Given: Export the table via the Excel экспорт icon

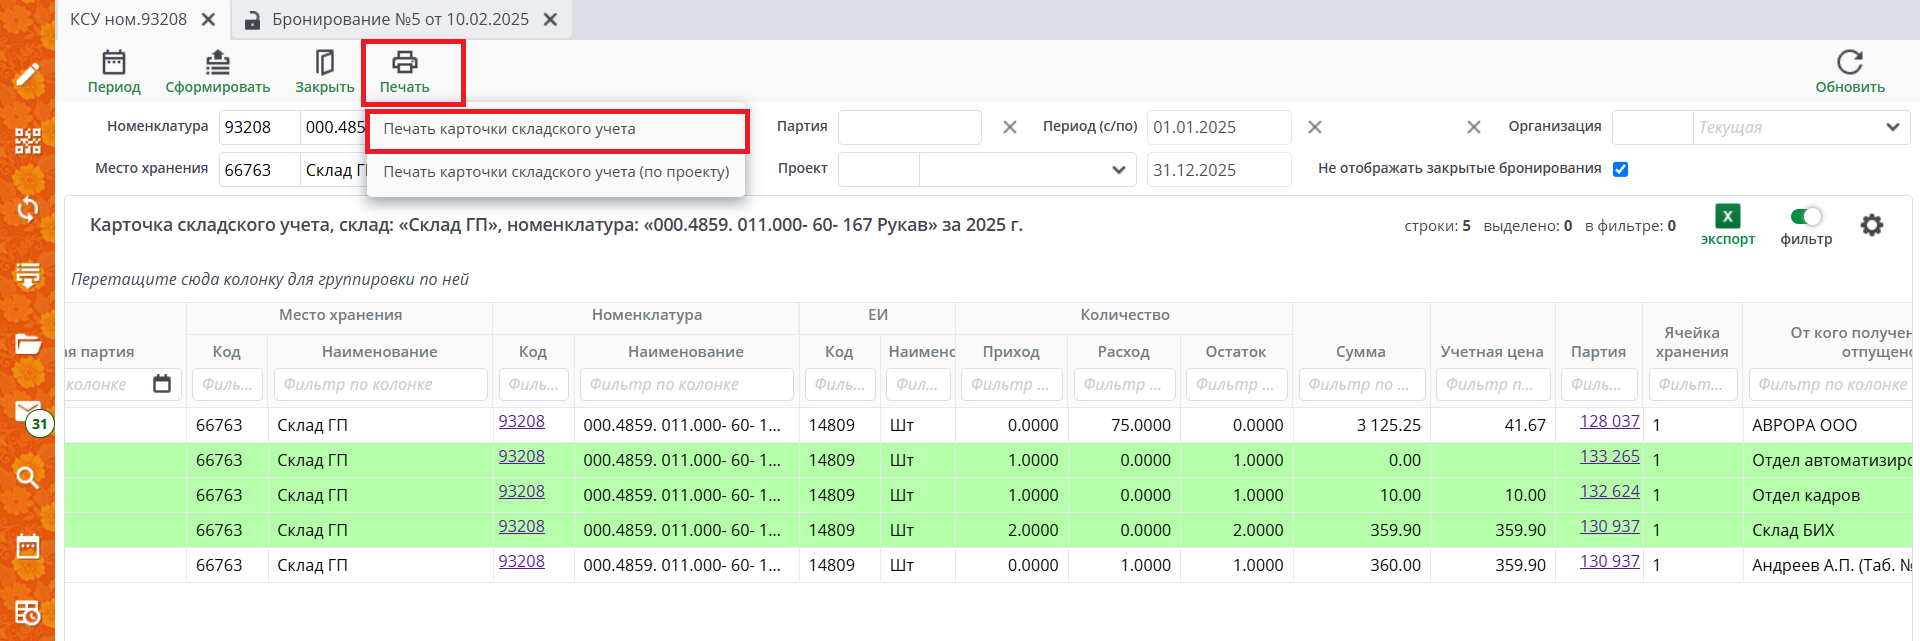Looking at the screenshot, I should click(1727, 217).
